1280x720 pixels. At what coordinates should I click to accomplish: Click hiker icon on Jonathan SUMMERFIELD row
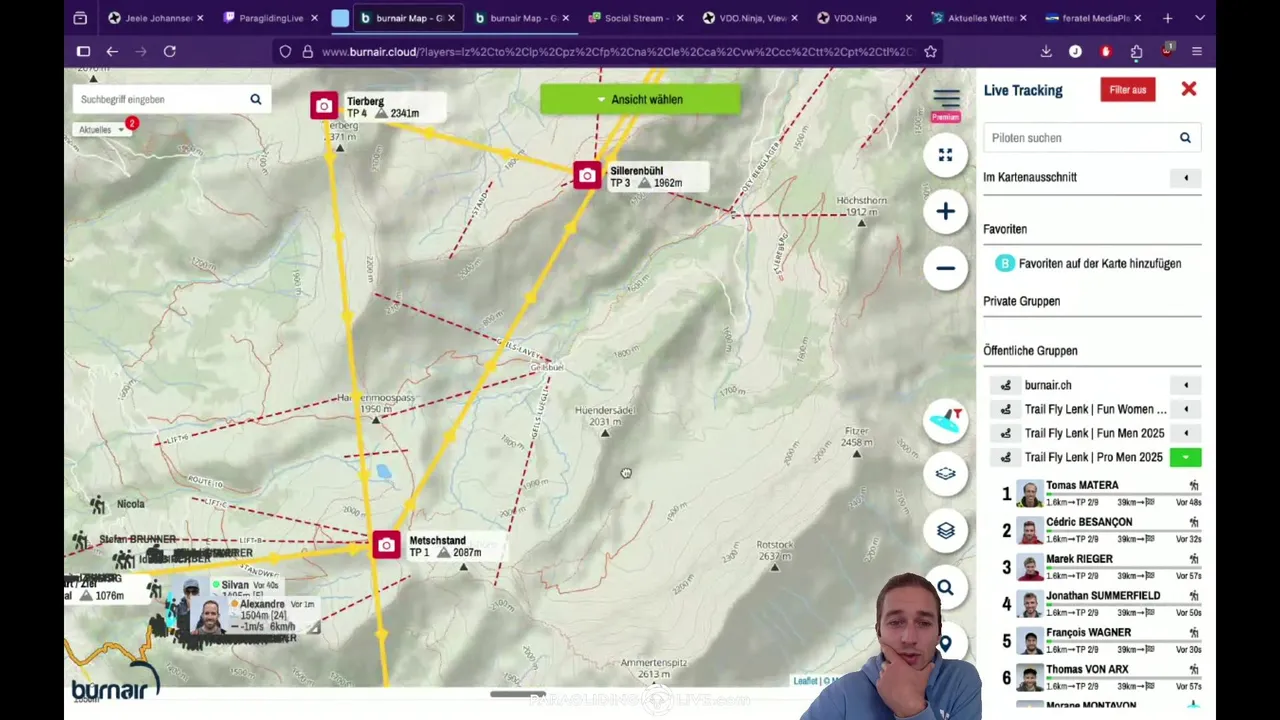[x=1194, y=596]
